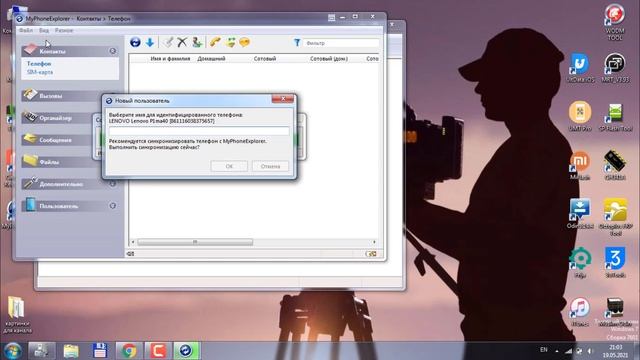Click the EN language indicator in tray
The height and width of the screenshot is (360, 640).
click(x=544, y=350)
